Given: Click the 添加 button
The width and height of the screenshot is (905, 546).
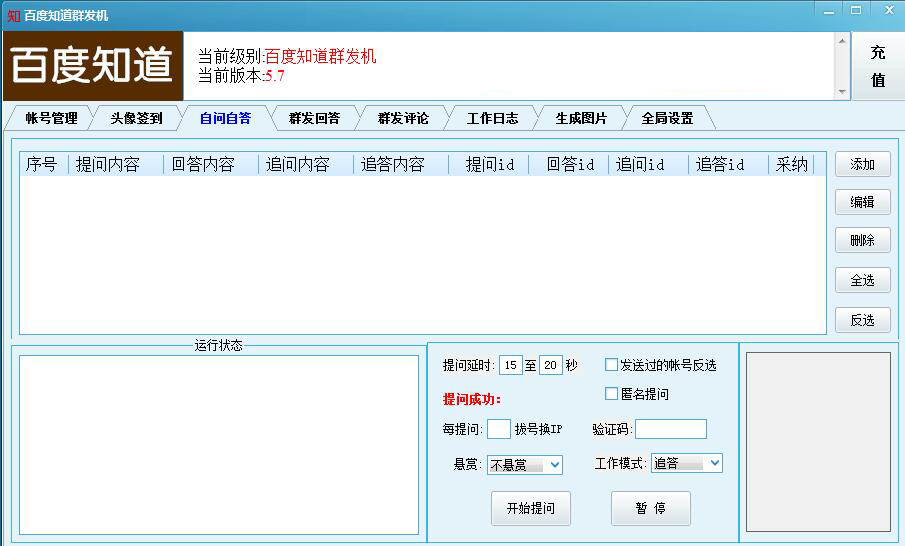Looking at the screenshot, I should point(862,164).
